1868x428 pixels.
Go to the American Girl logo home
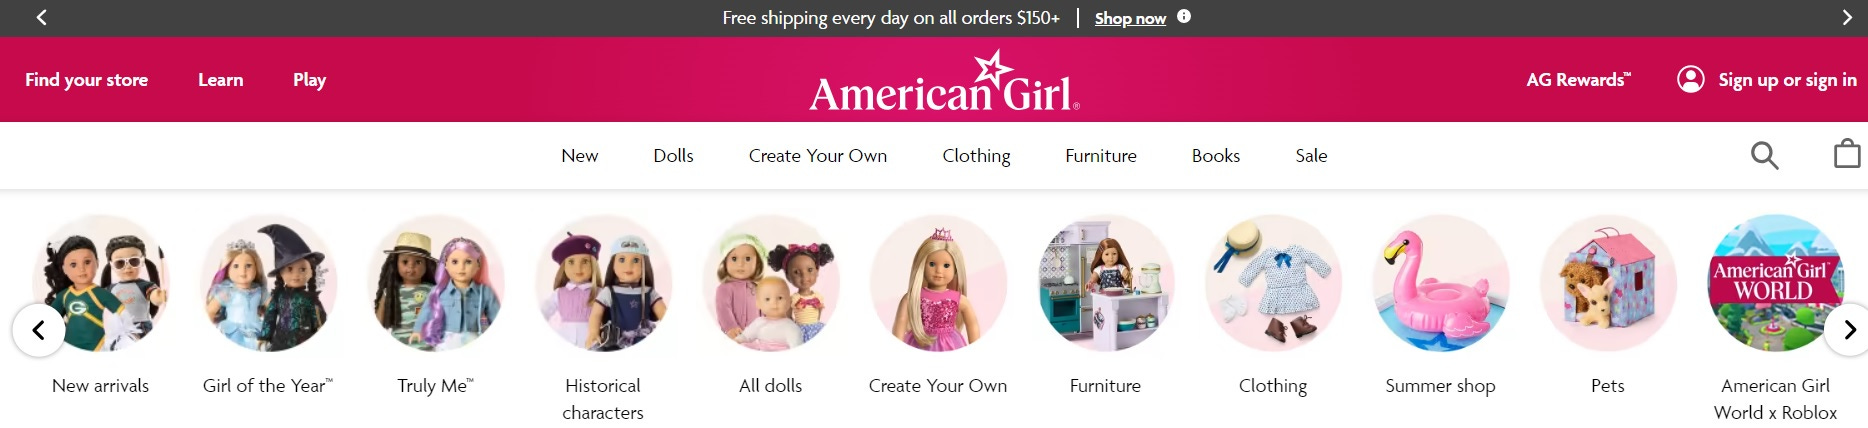tap(945, 81)
